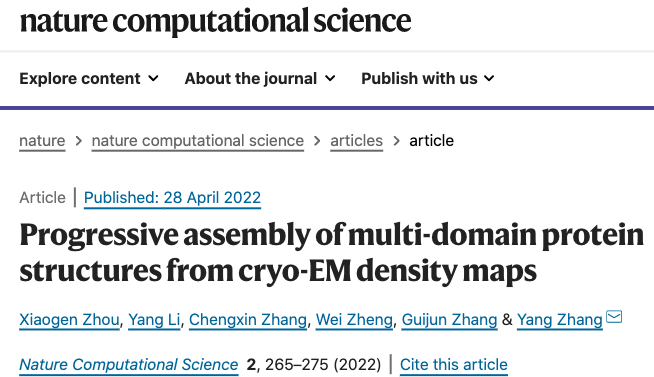Click the nature computational science logo
This screenshot has height=377, width=654.
tap(215, 21)
